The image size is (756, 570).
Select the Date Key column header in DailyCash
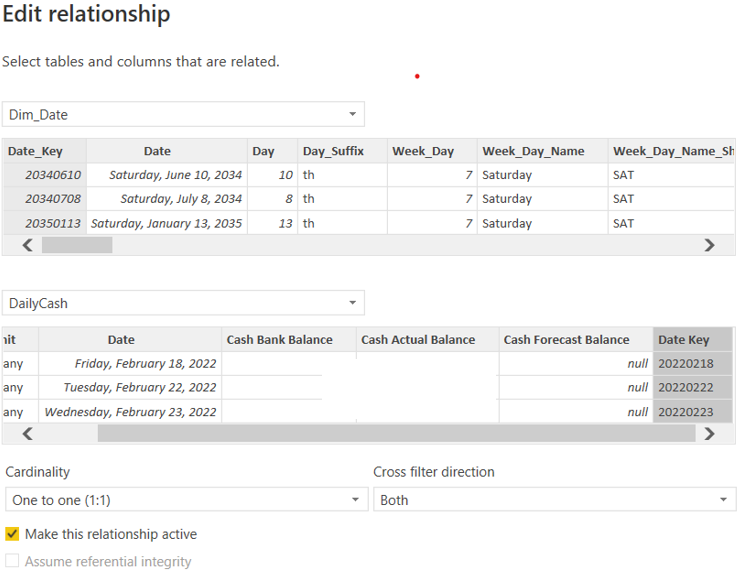pyautogui.click(x=693, y=339)
